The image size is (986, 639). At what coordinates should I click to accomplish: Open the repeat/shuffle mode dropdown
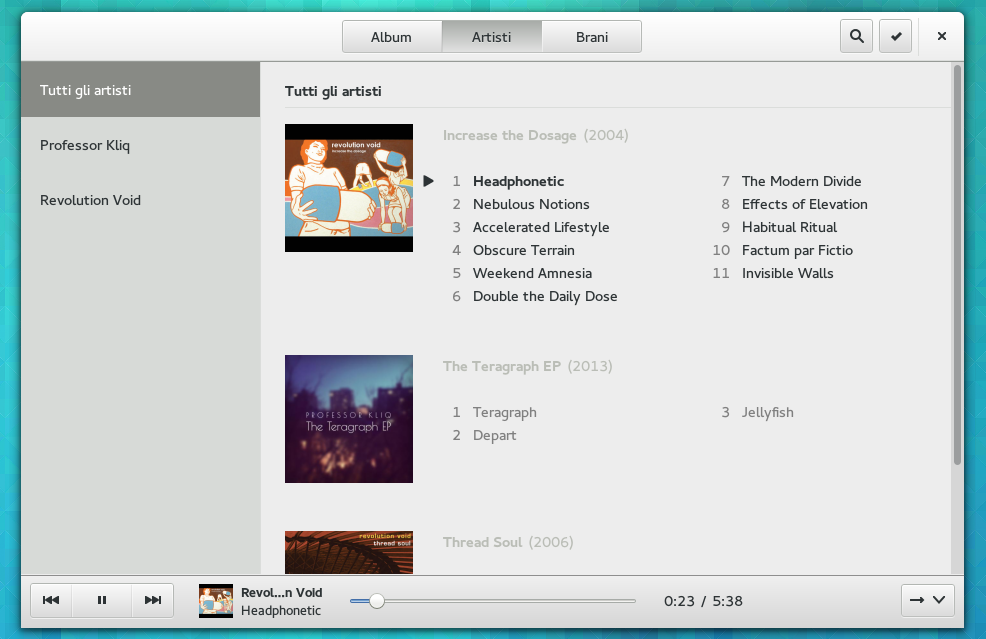click(928, 600)
